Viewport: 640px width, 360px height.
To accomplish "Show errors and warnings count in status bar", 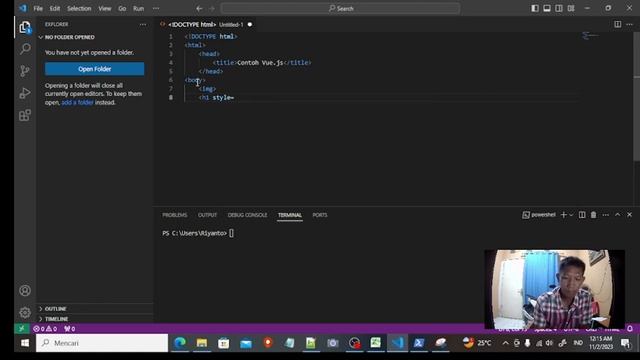I will click(x=45, y=329).
